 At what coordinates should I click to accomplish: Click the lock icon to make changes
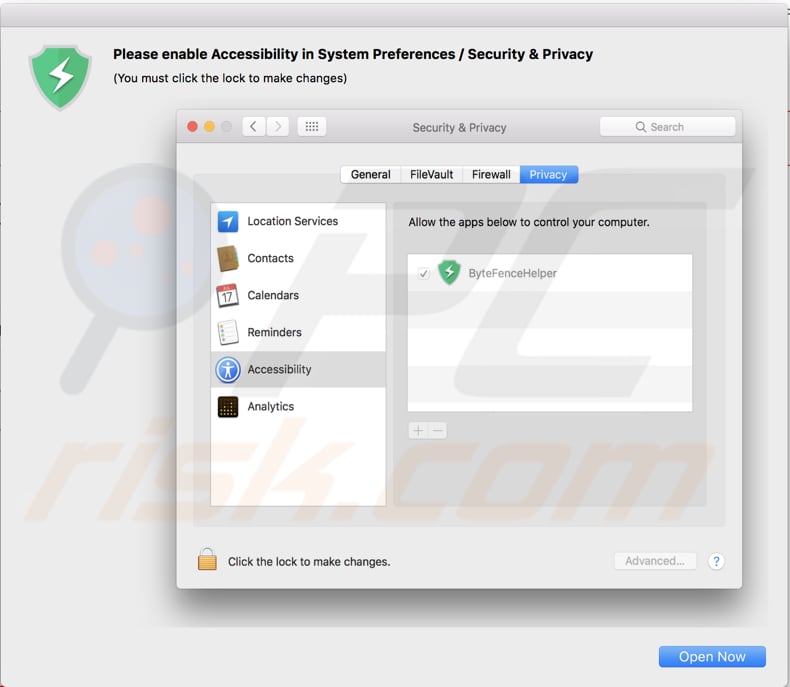[207, 559]
